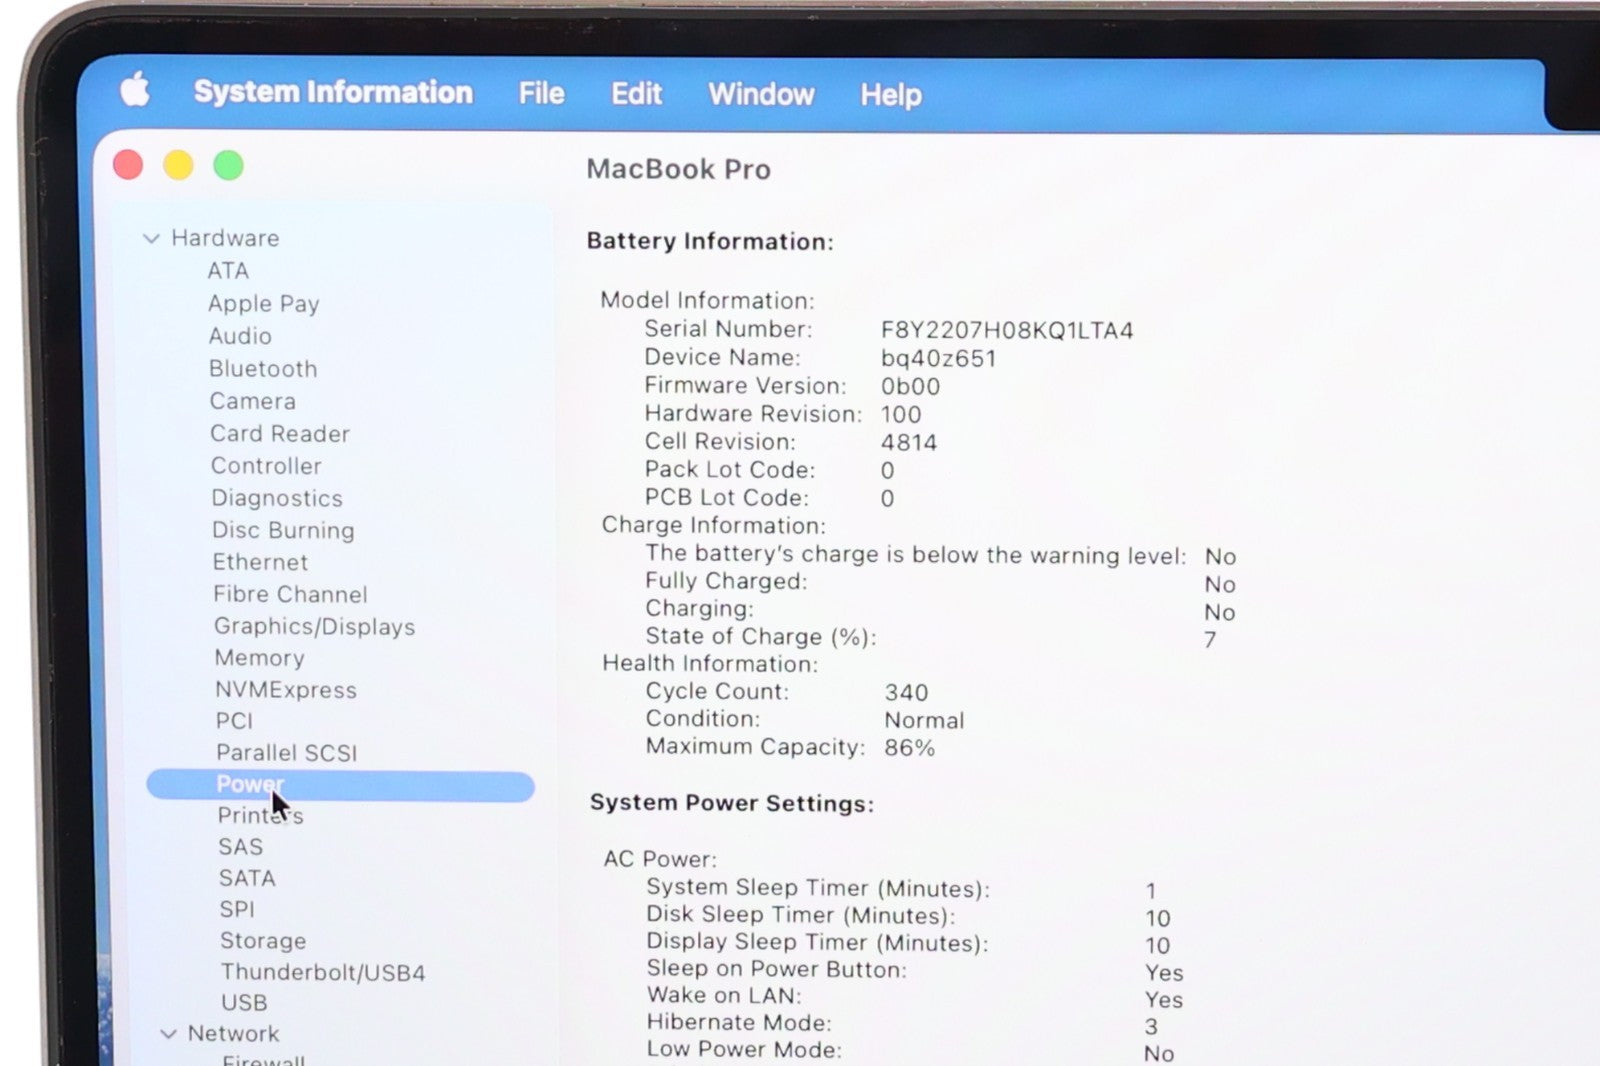
Task: Show Apple Pay information
Action: point(263,304)
